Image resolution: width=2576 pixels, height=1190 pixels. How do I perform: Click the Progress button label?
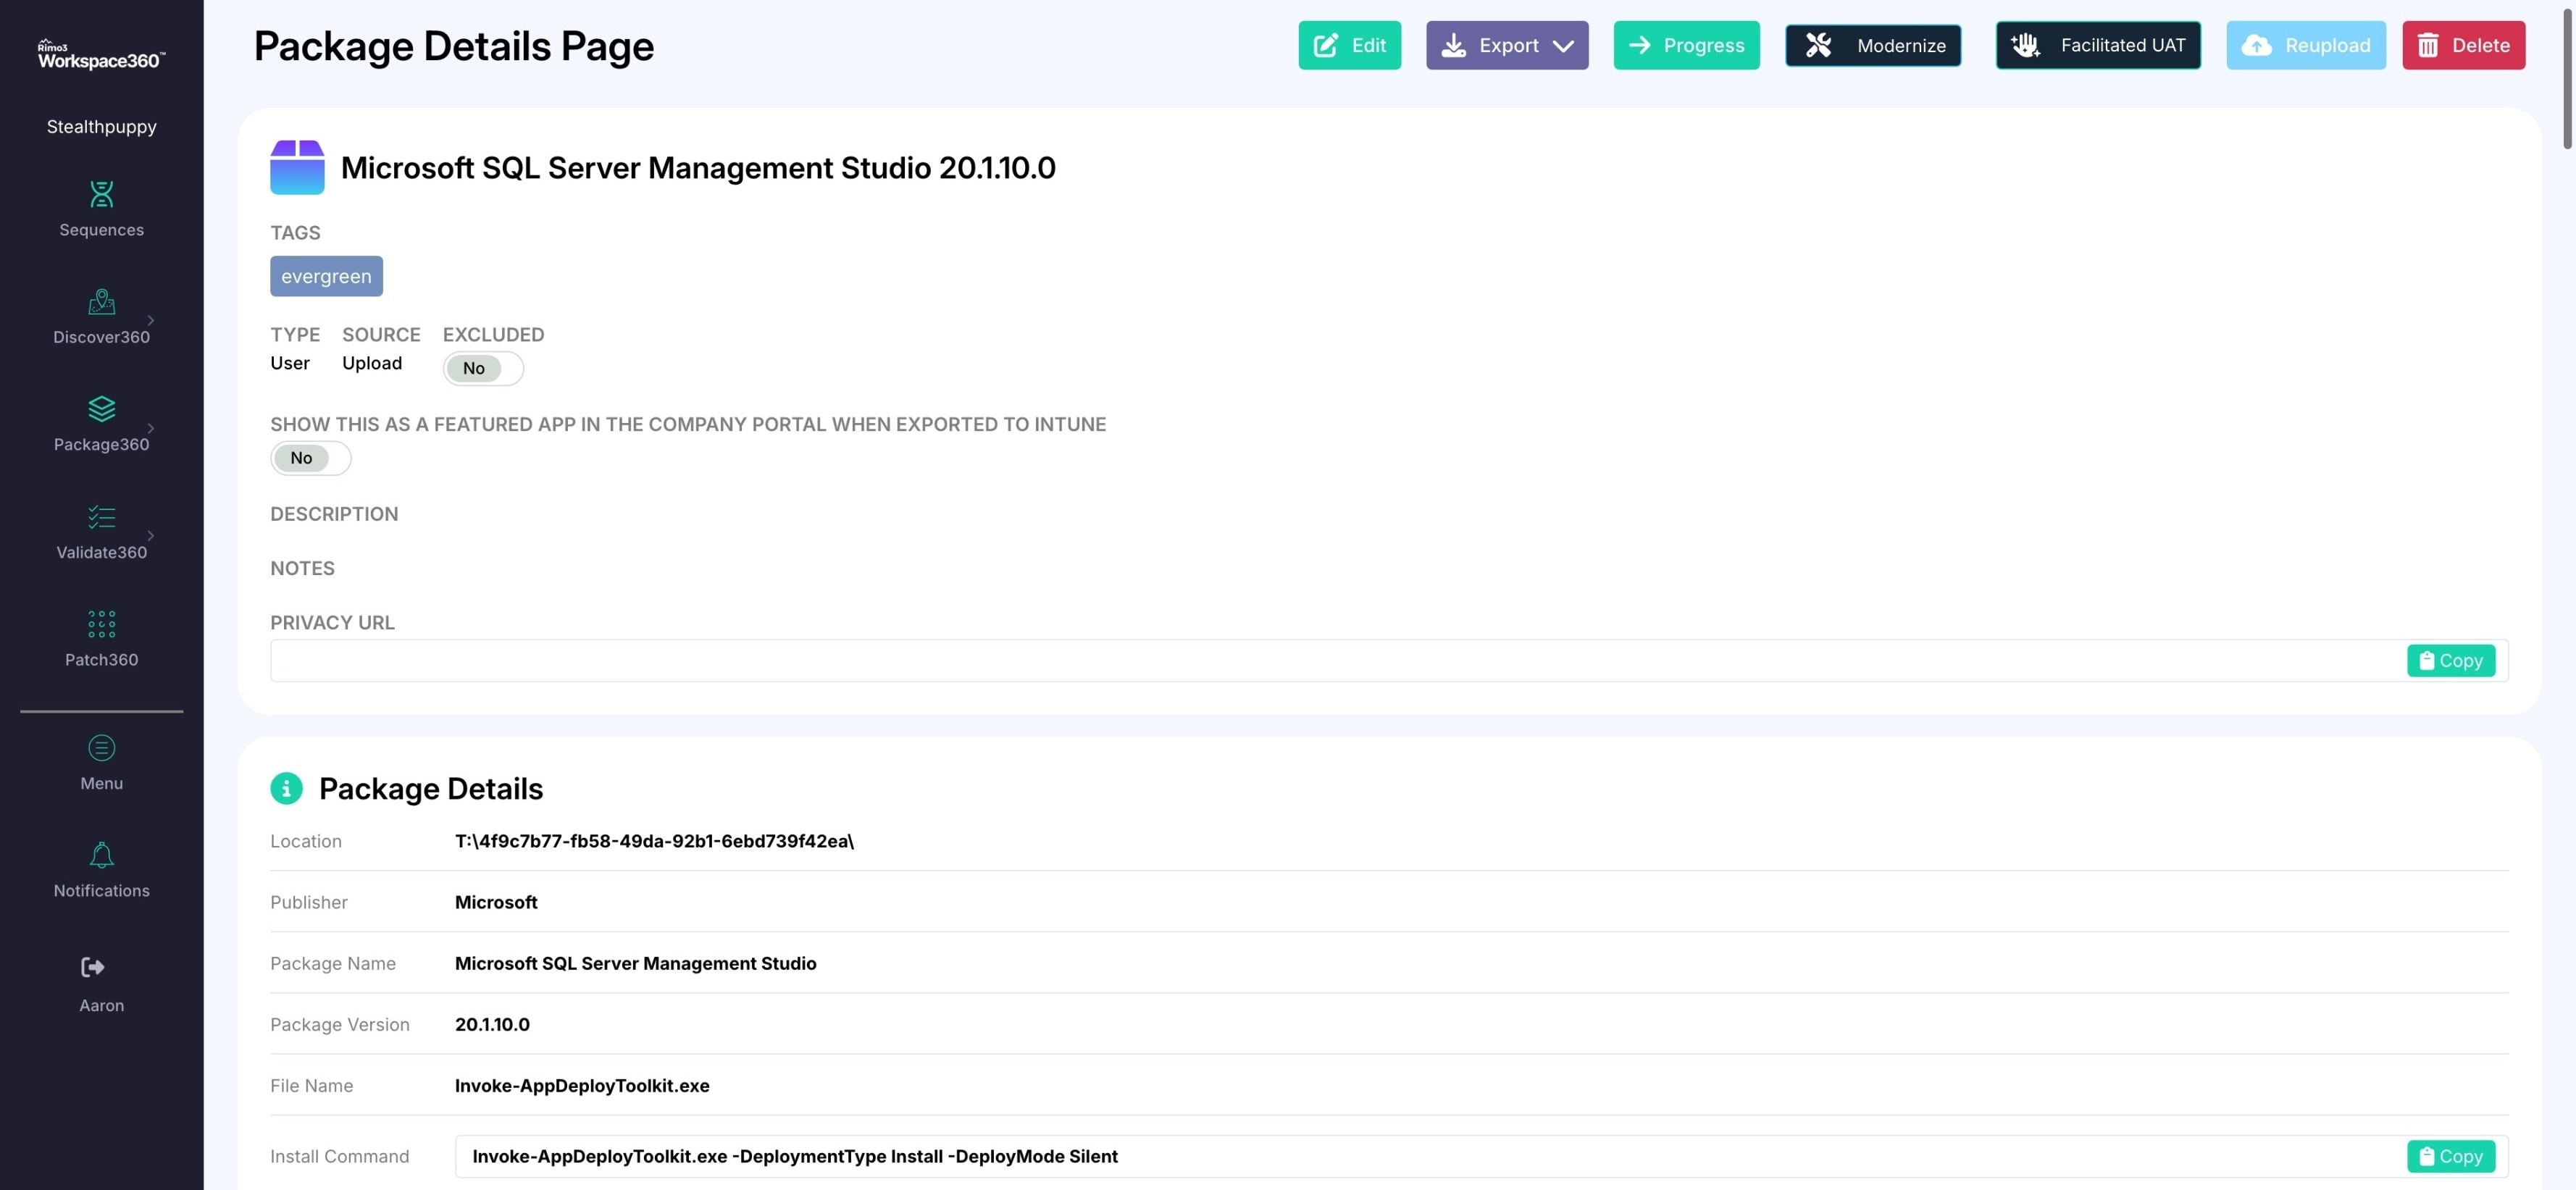pyautogui.click(x=1703, y=46)
